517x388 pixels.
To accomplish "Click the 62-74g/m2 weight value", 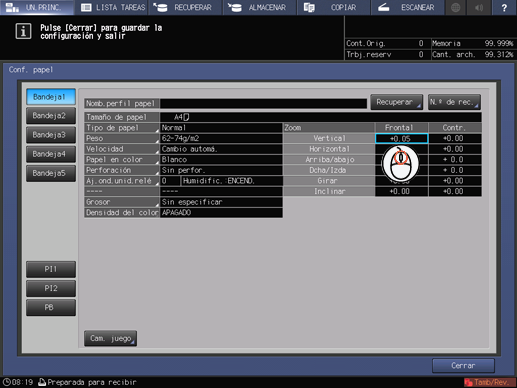I will (221, 138).
